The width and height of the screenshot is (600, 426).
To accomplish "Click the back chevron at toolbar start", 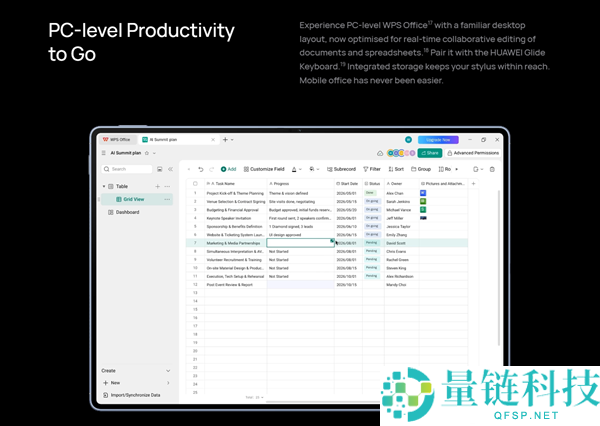I will [x=189, y=169].
